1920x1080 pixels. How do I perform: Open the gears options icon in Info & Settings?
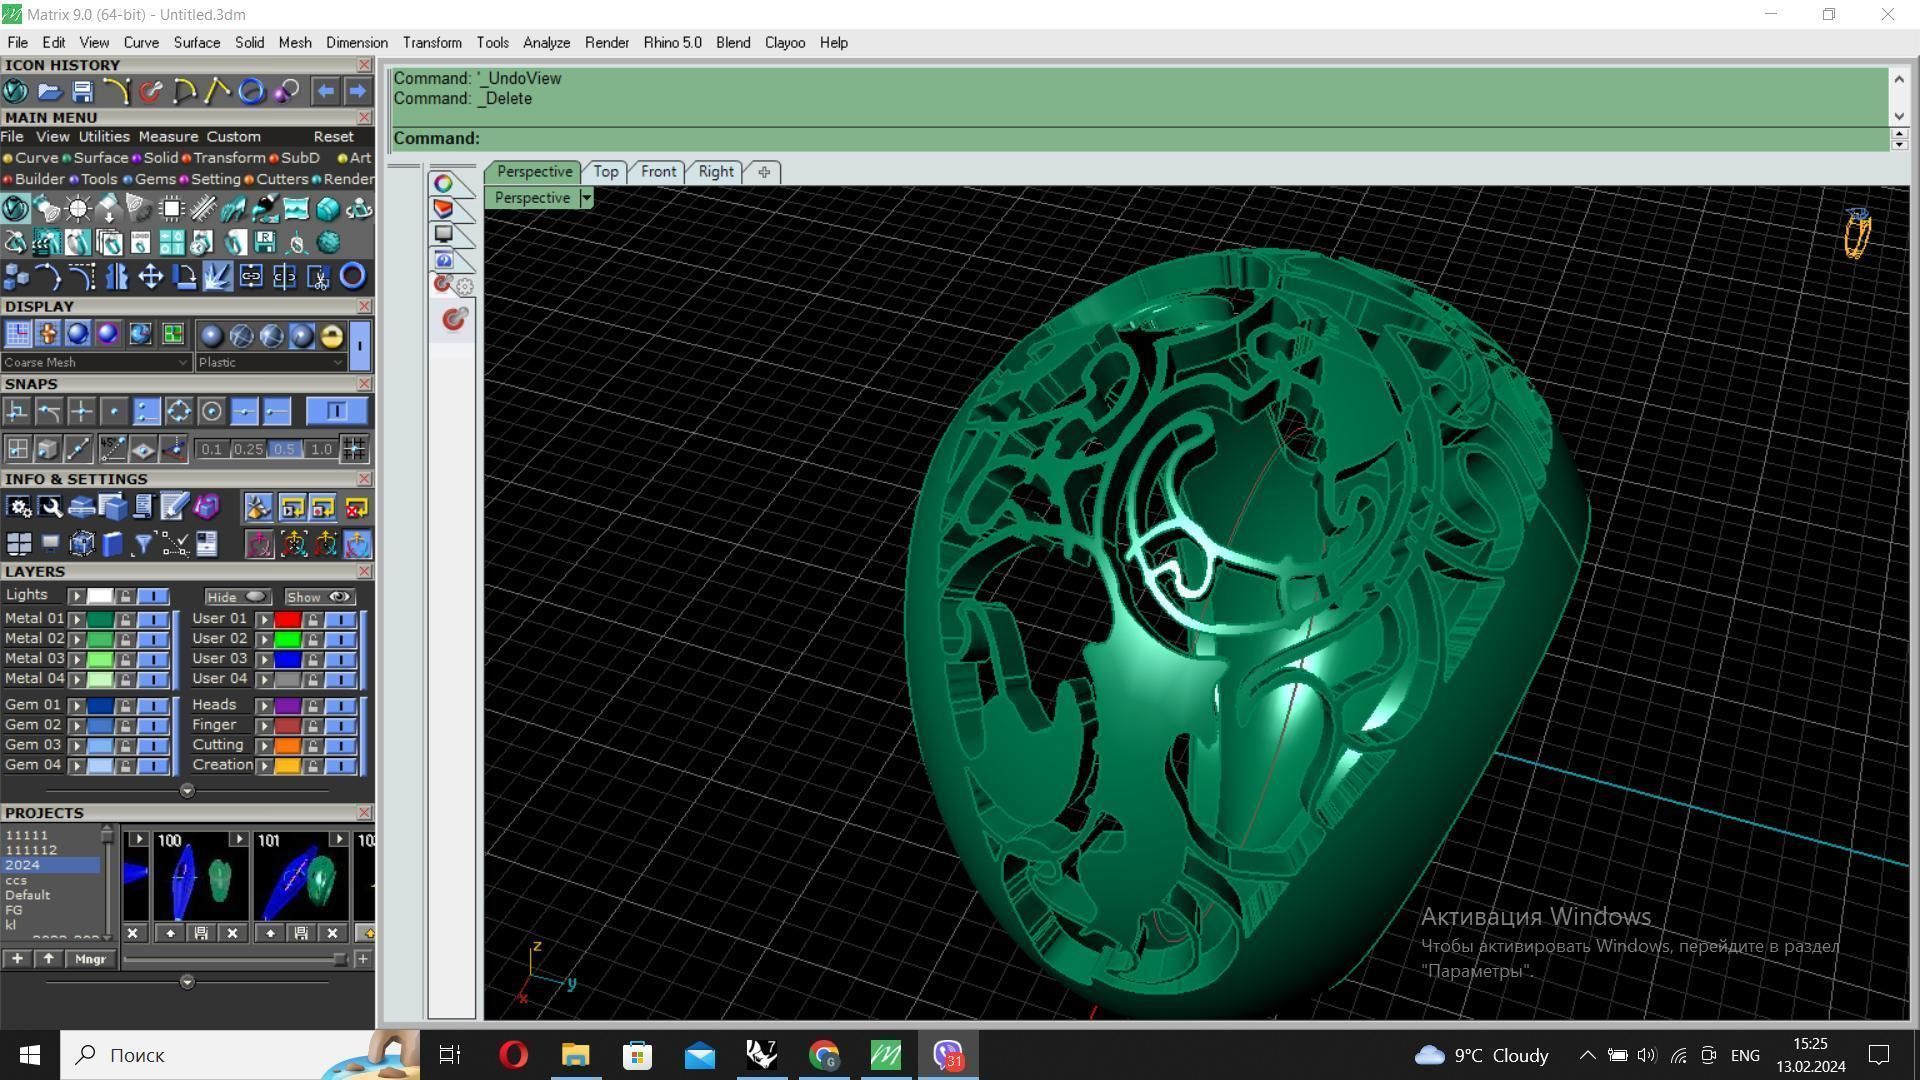click(x=19, y=508)
